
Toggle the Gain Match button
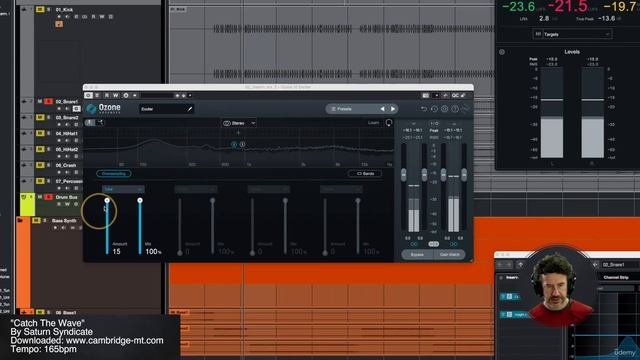click(449, 254)
